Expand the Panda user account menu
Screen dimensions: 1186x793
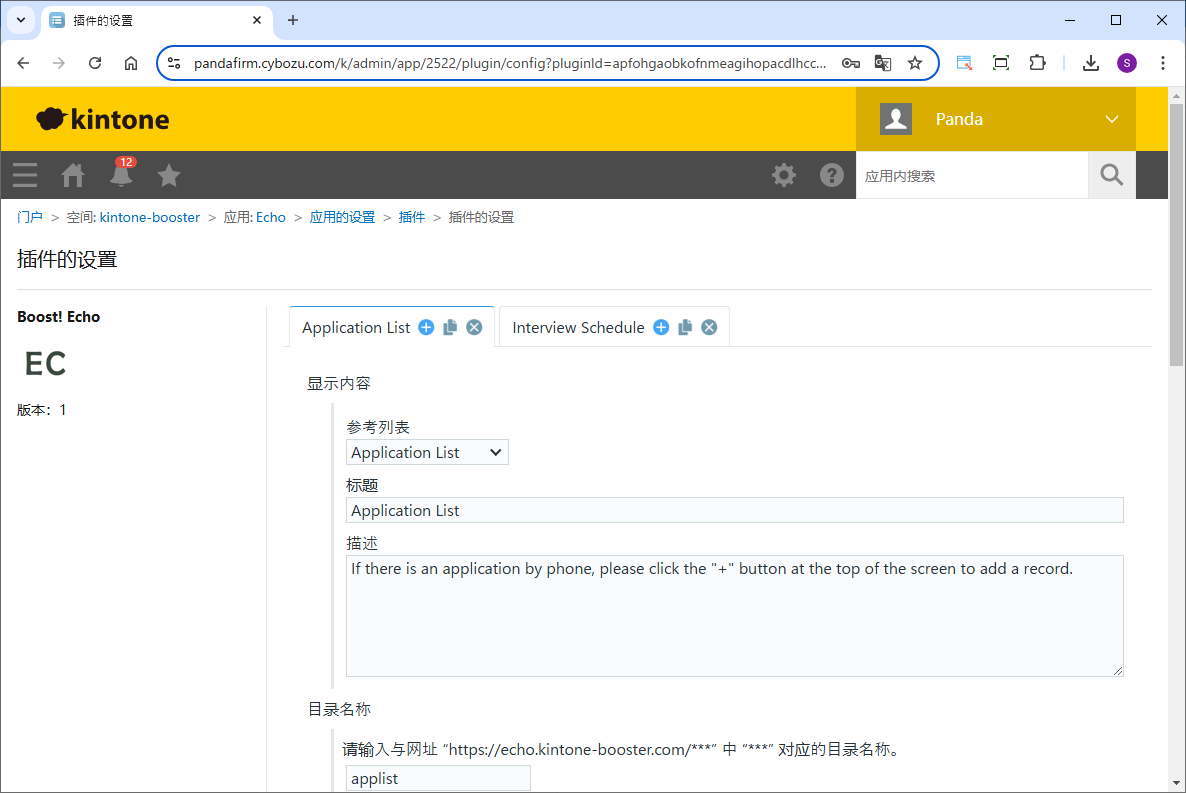coord(1112,119)
